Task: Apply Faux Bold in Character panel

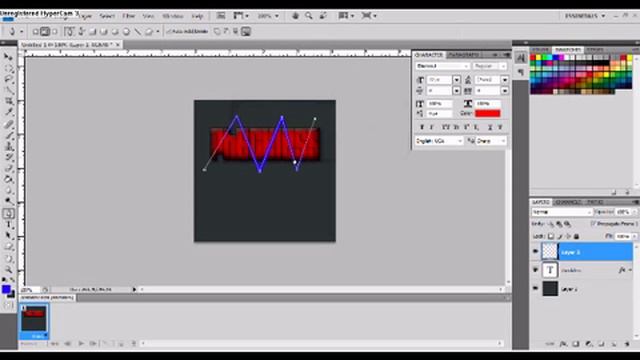Action: pos(422,127)
